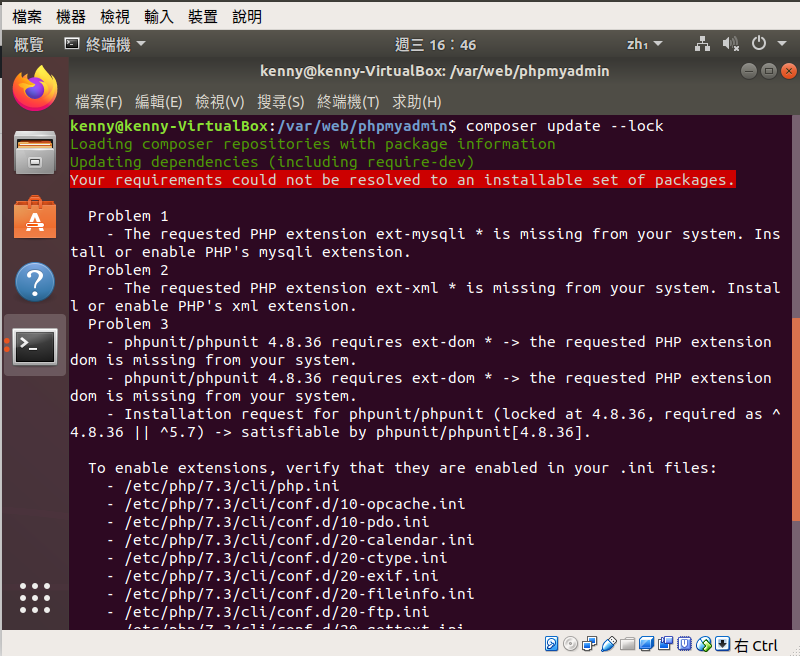Click the power icon in top panel

759,44
